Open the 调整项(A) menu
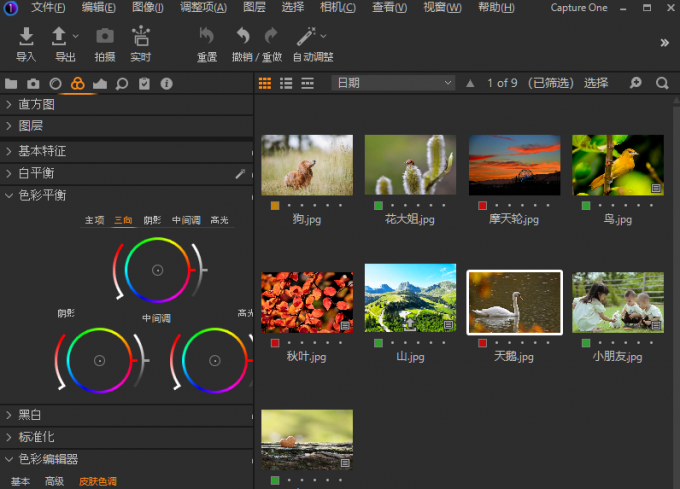Screen dimensions: 680x489 point(203,8)
